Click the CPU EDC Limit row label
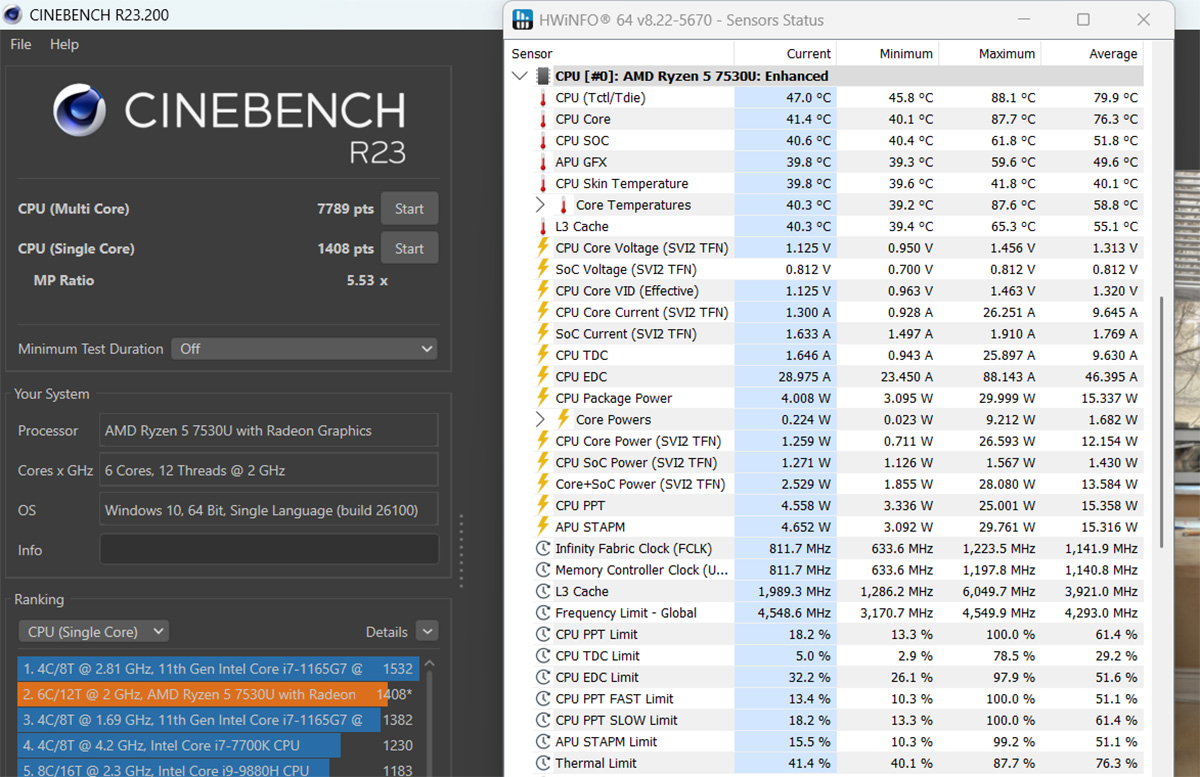This screenshot has height=777, width=1200. click(x=597, y=678)
